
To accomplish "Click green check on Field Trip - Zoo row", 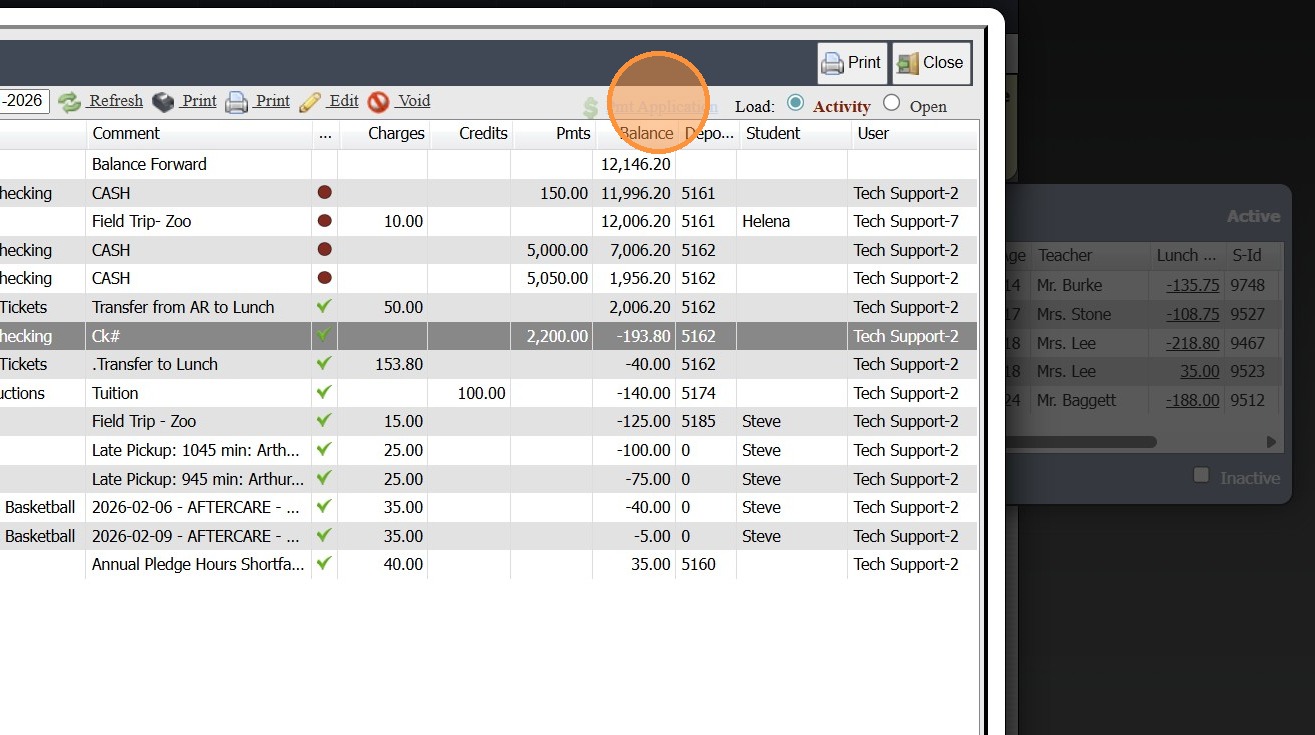I will [x=324, y=420].
